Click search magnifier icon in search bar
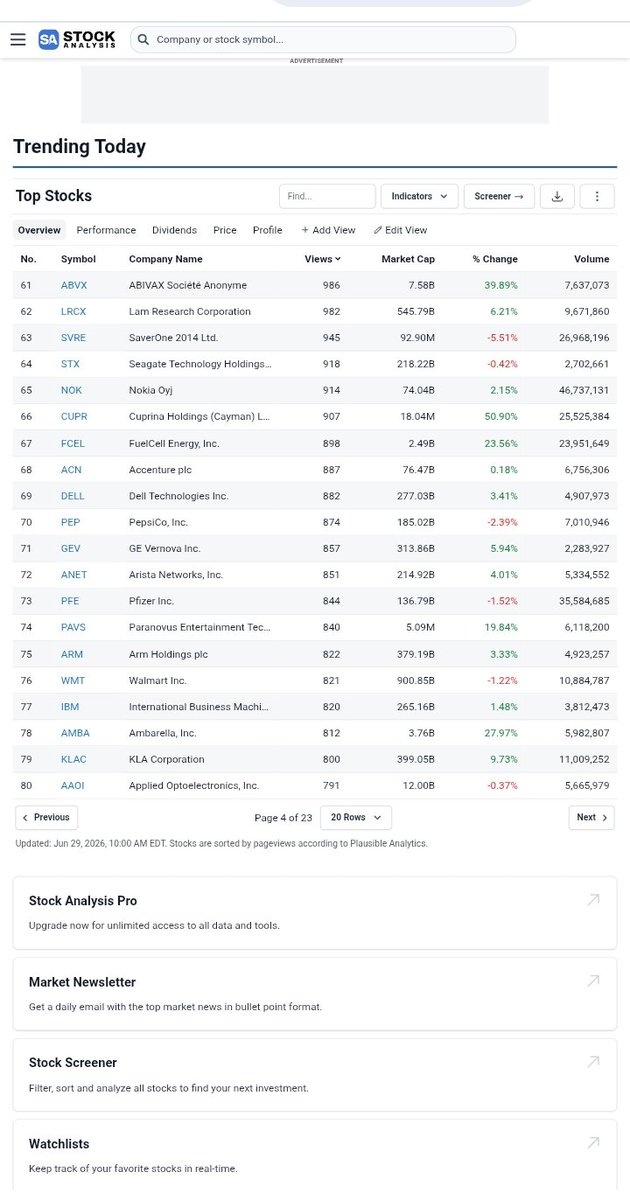630x1200 pixels. (x=144, y=40)
